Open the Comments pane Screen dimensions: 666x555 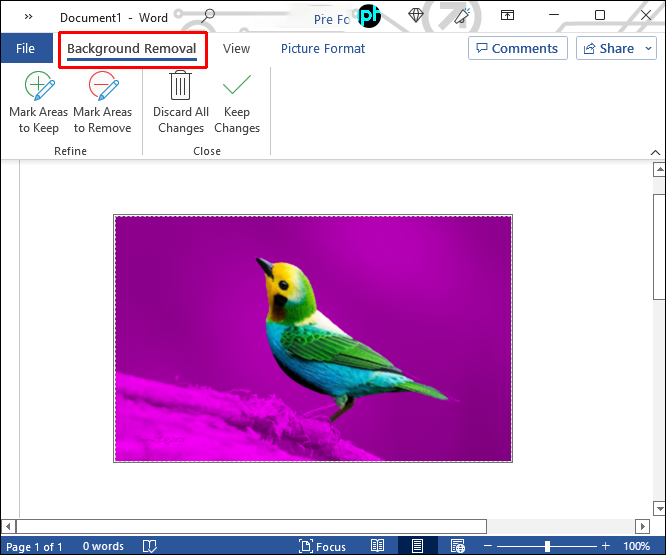click(517, 48)
